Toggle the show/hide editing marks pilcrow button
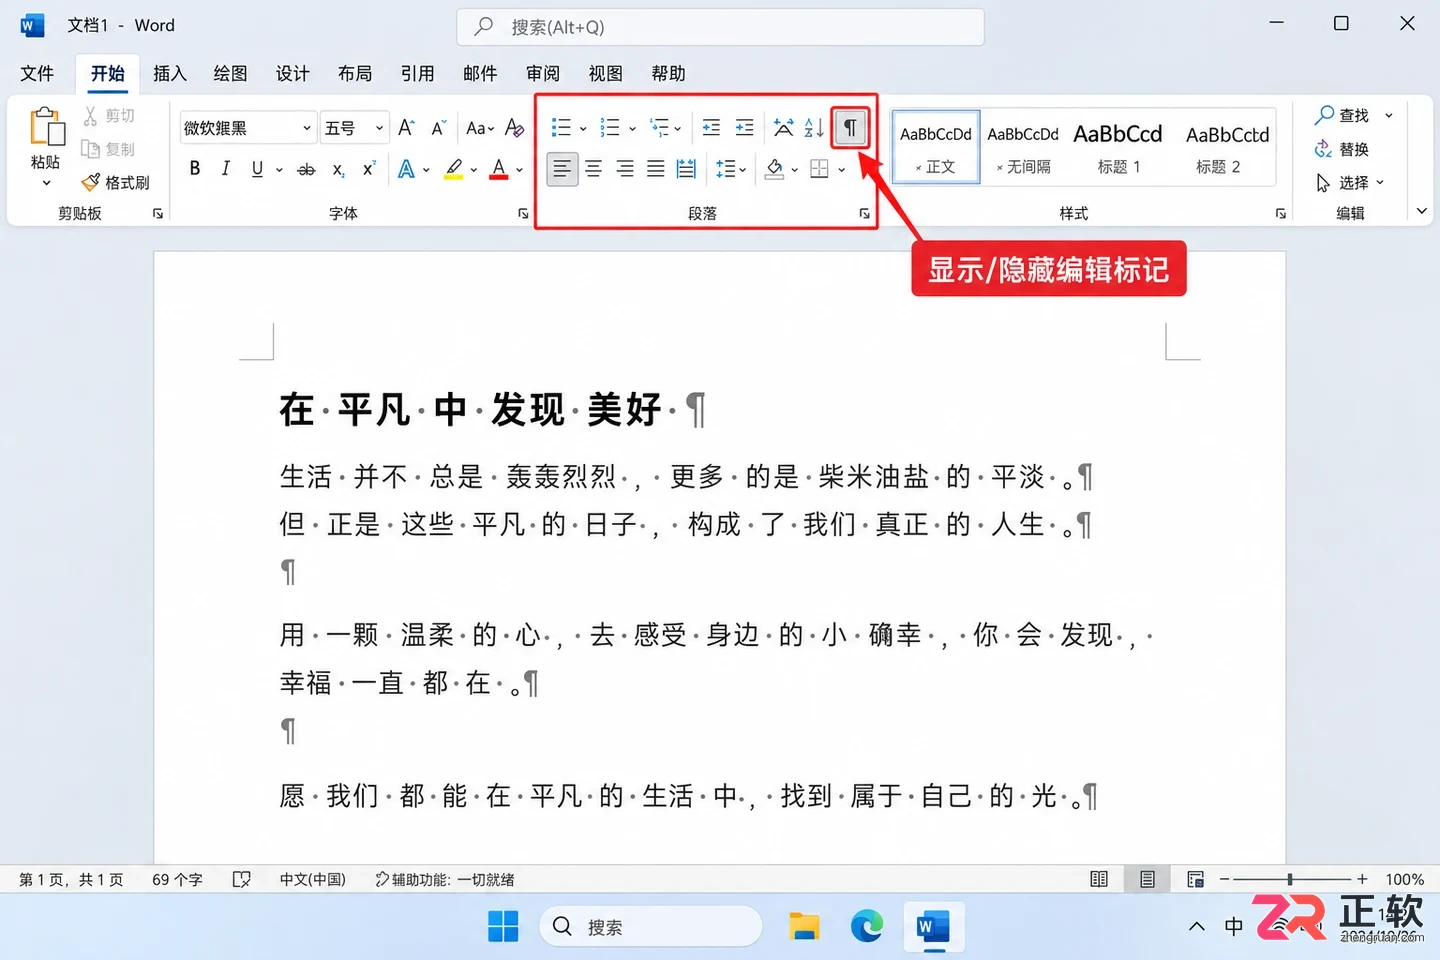This screenshot has width=1440, height=960. coord(849,127)
